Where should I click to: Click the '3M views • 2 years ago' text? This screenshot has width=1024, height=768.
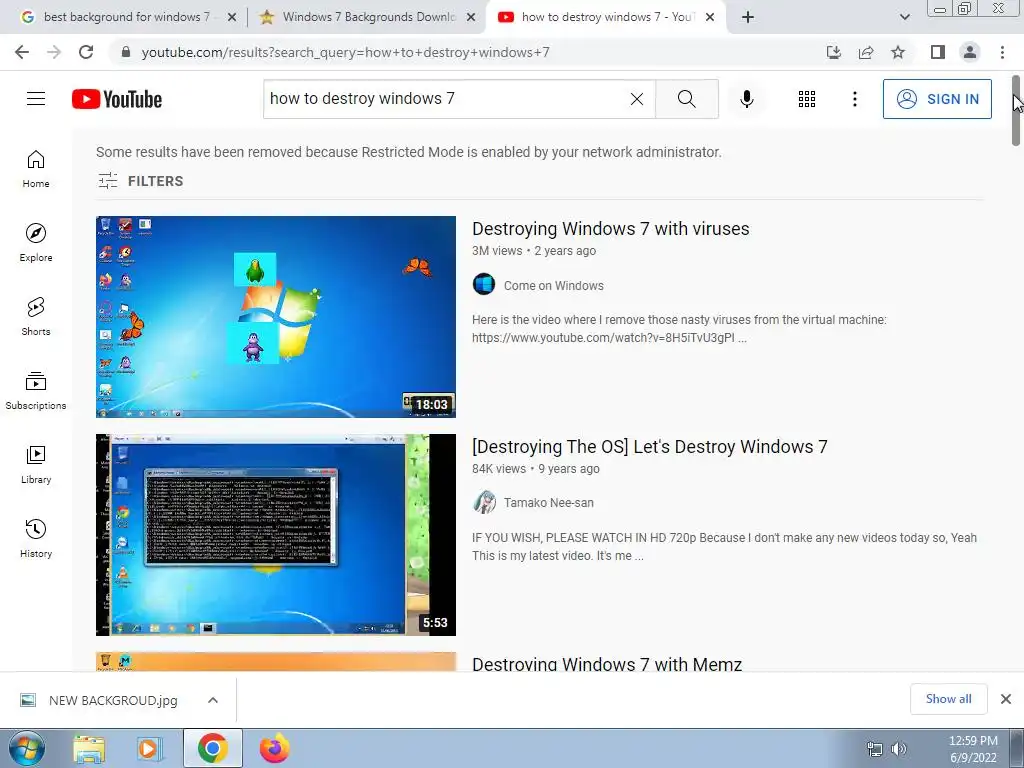coord(534,251)
